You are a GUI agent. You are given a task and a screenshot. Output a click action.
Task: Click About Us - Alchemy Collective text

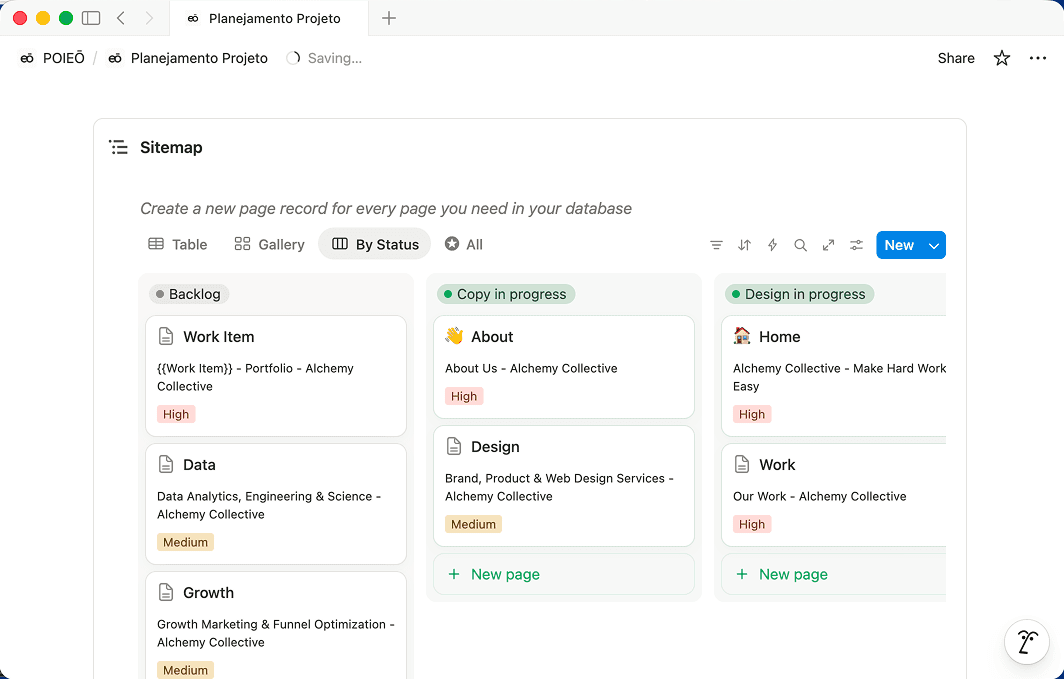tap(531, 368)
